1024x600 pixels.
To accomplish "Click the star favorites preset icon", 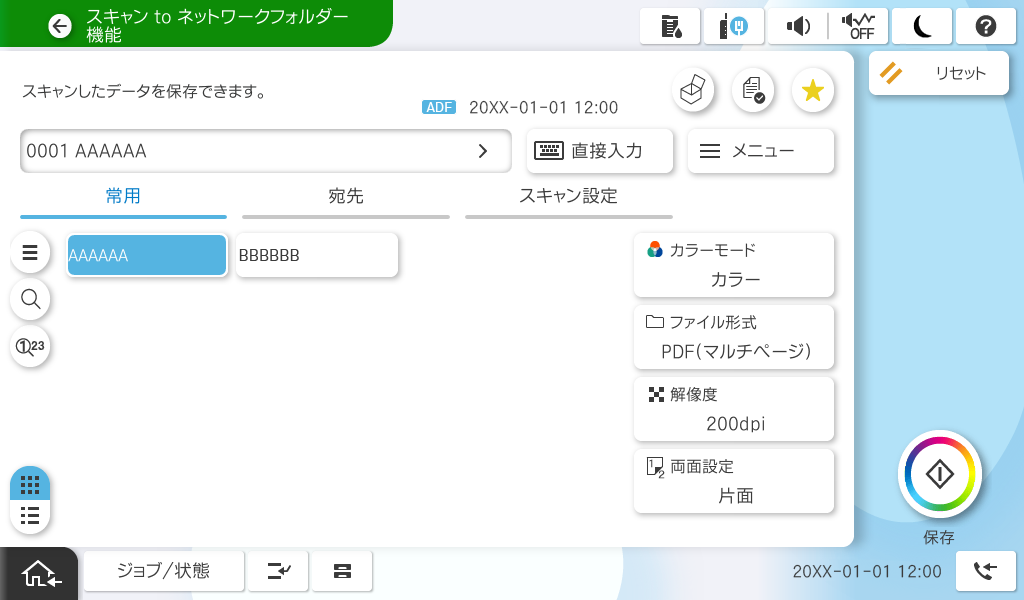I will (812, 91).
